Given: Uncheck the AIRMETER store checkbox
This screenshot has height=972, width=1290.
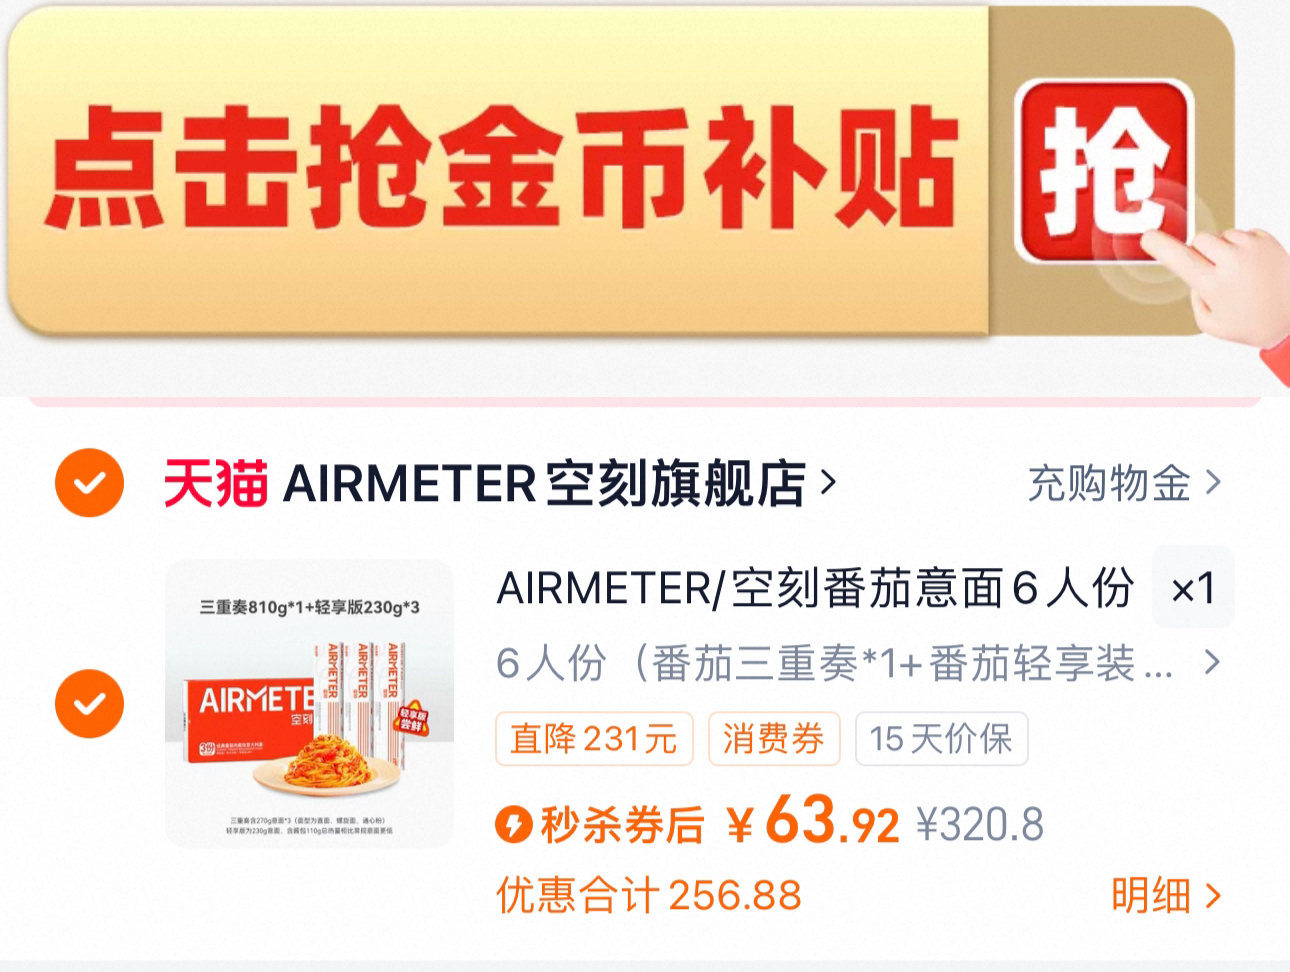Looking at the screenshot, I should coord(89,483).
